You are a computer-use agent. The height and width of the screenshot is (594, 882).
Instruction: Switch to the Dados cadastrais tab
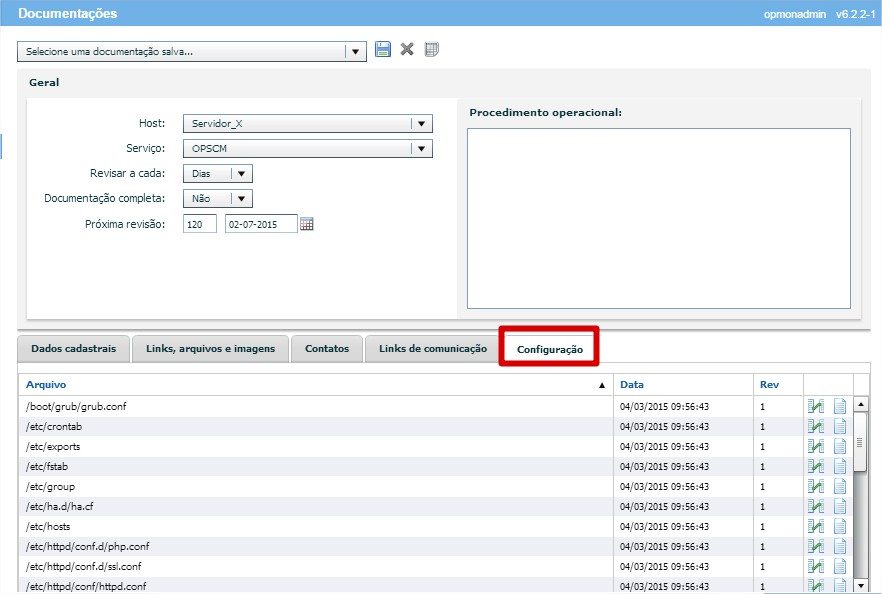pyautogui.click(x=73, y=349)
